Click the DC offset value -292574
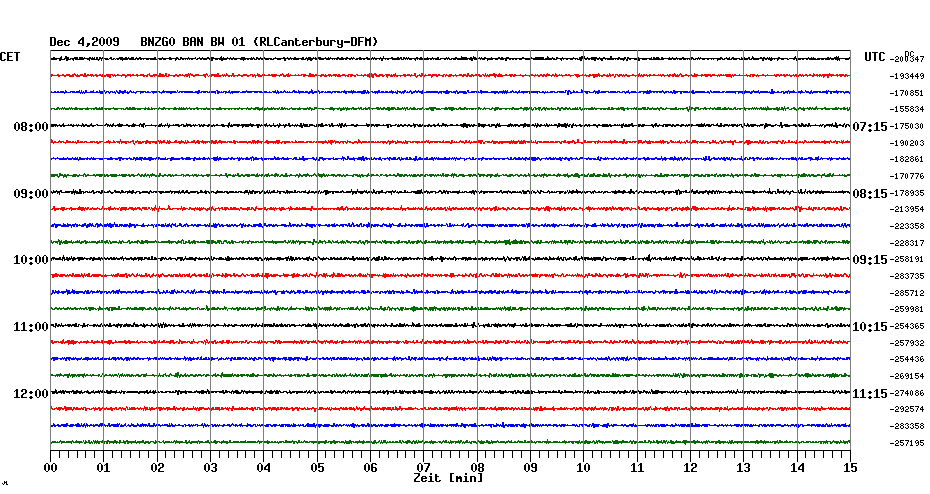The image size is (930, 494). pyautogui.click(x=907, y=409)
